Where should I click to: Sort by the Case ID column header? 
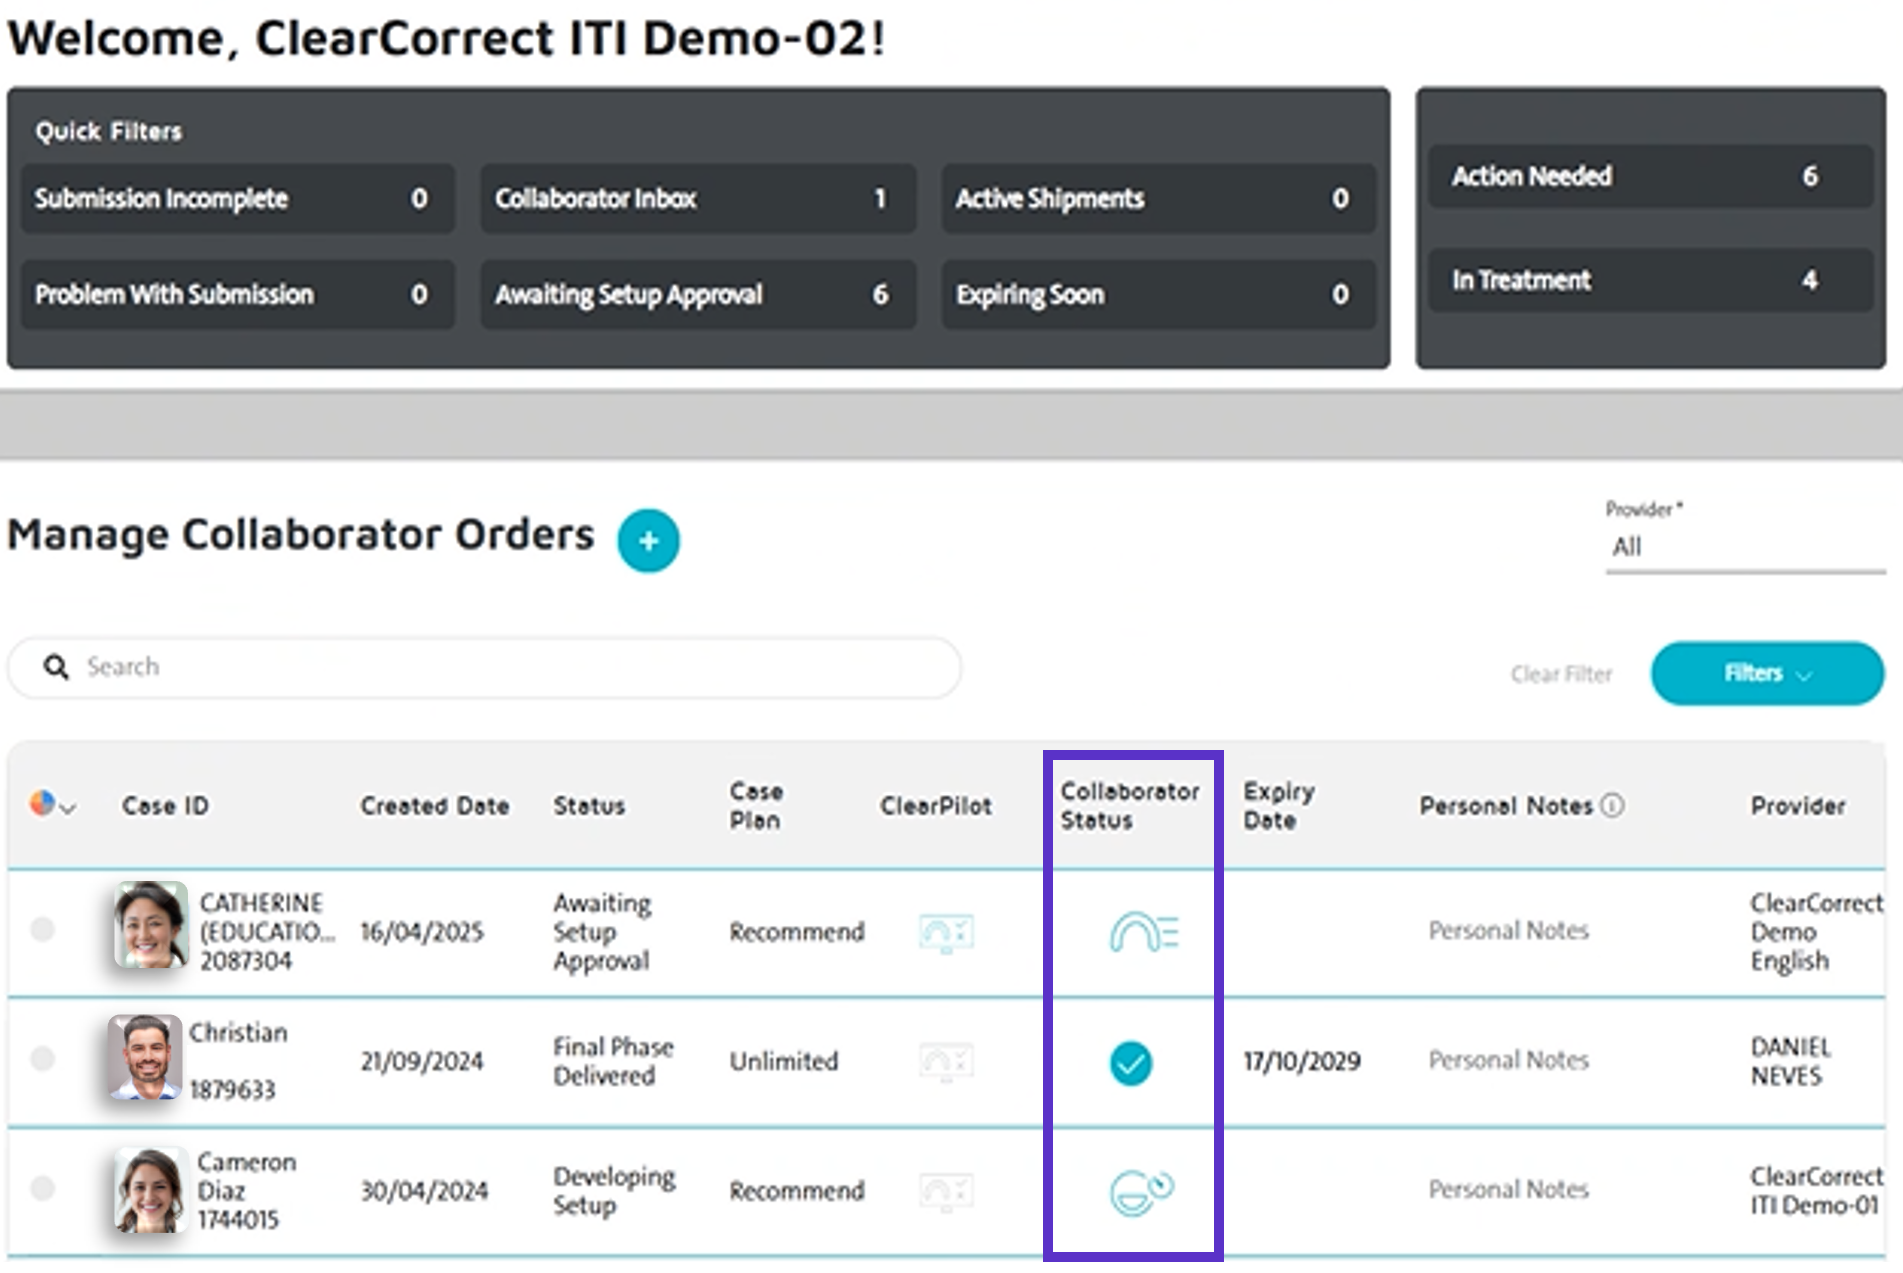[x=165, y=806]
